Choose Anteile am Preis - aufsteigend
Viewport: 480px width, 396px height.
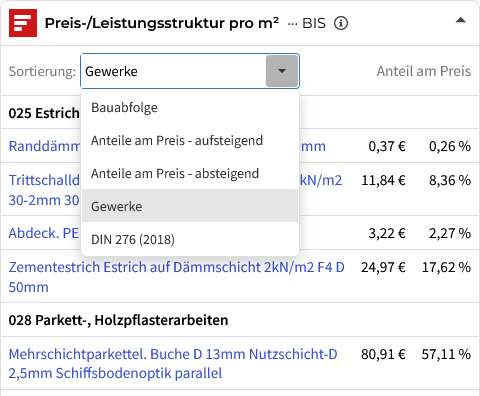(x=190, y=140)
